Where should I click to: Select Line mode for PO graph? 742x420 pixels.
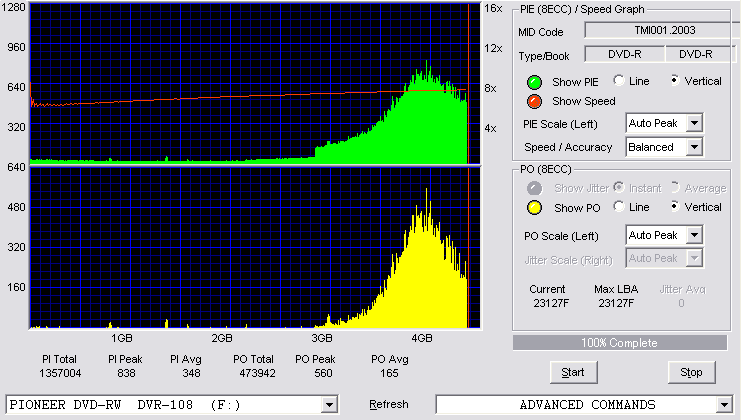619,206
